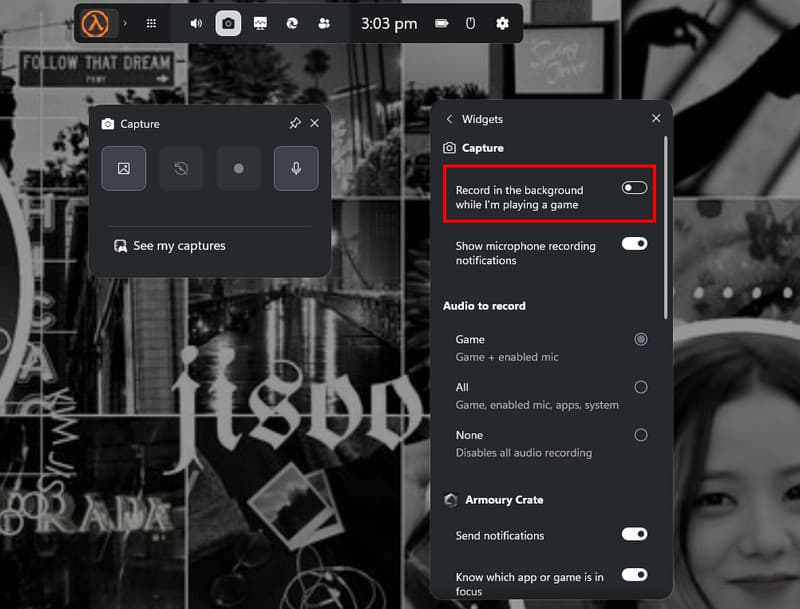Select the Game audio radio option
Image resolution: width=800 pixels, height=609 pixels.
tap(641, 339)
